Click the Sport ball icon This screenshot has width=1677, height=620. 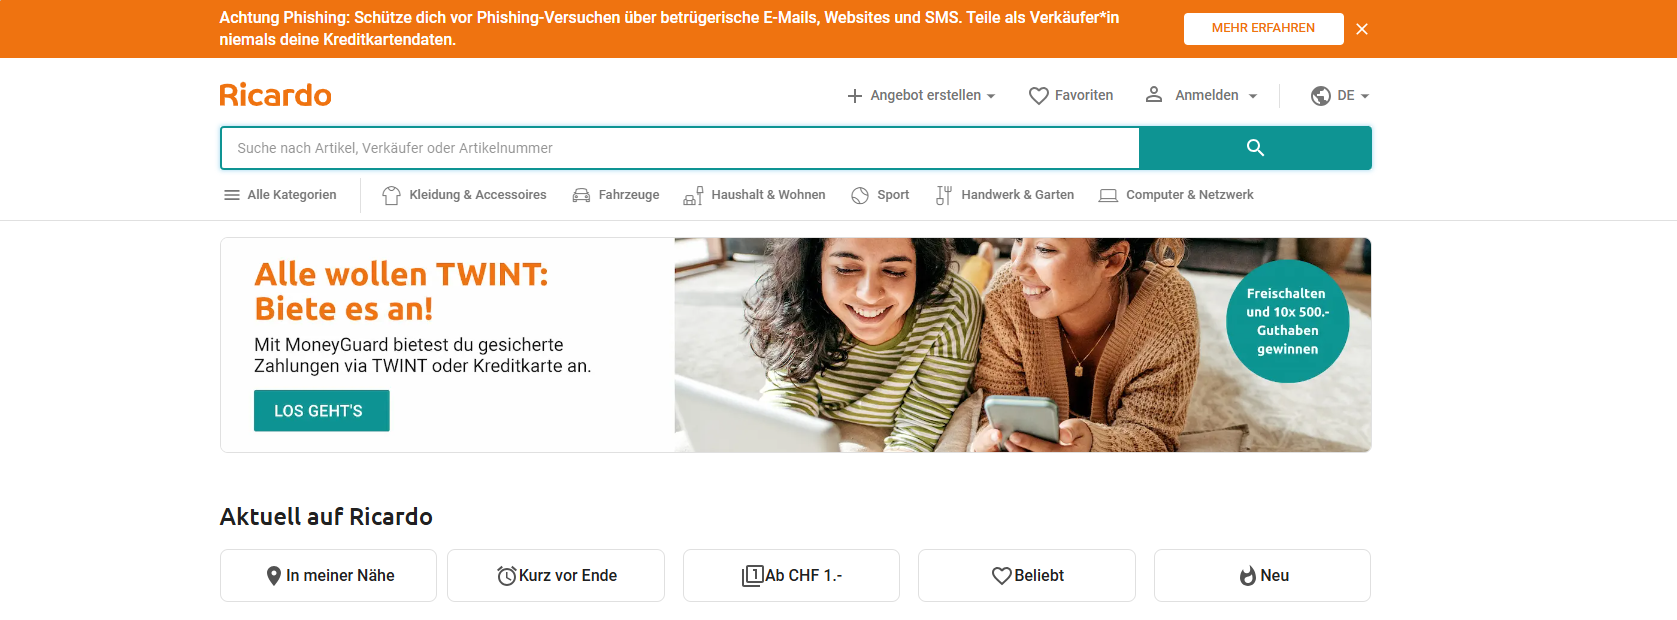(x=860, y=195)
